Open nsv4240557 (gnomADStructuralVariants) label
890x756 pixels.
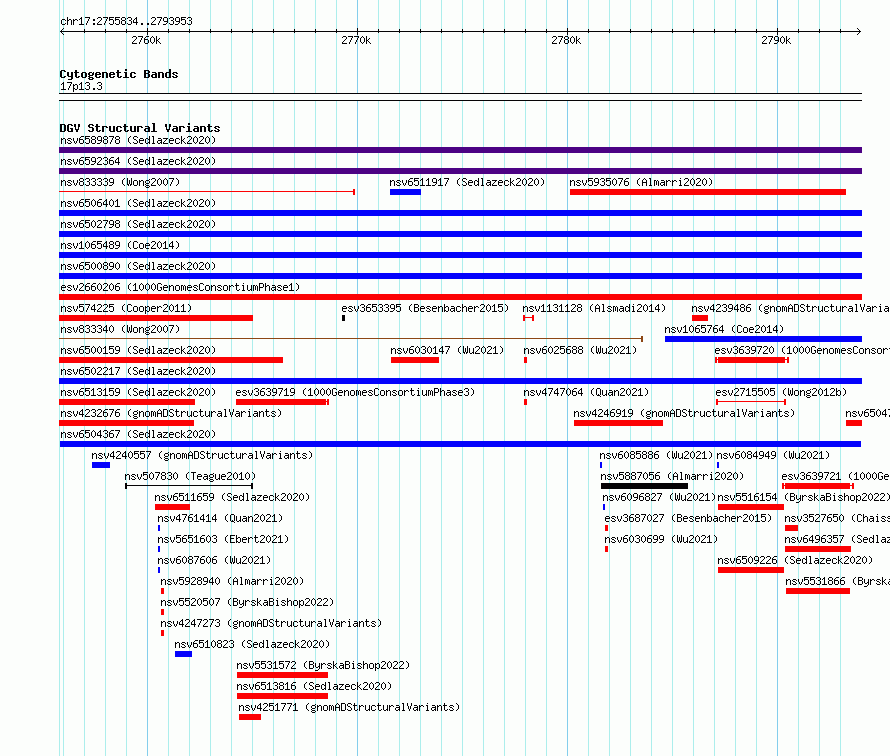202,455
